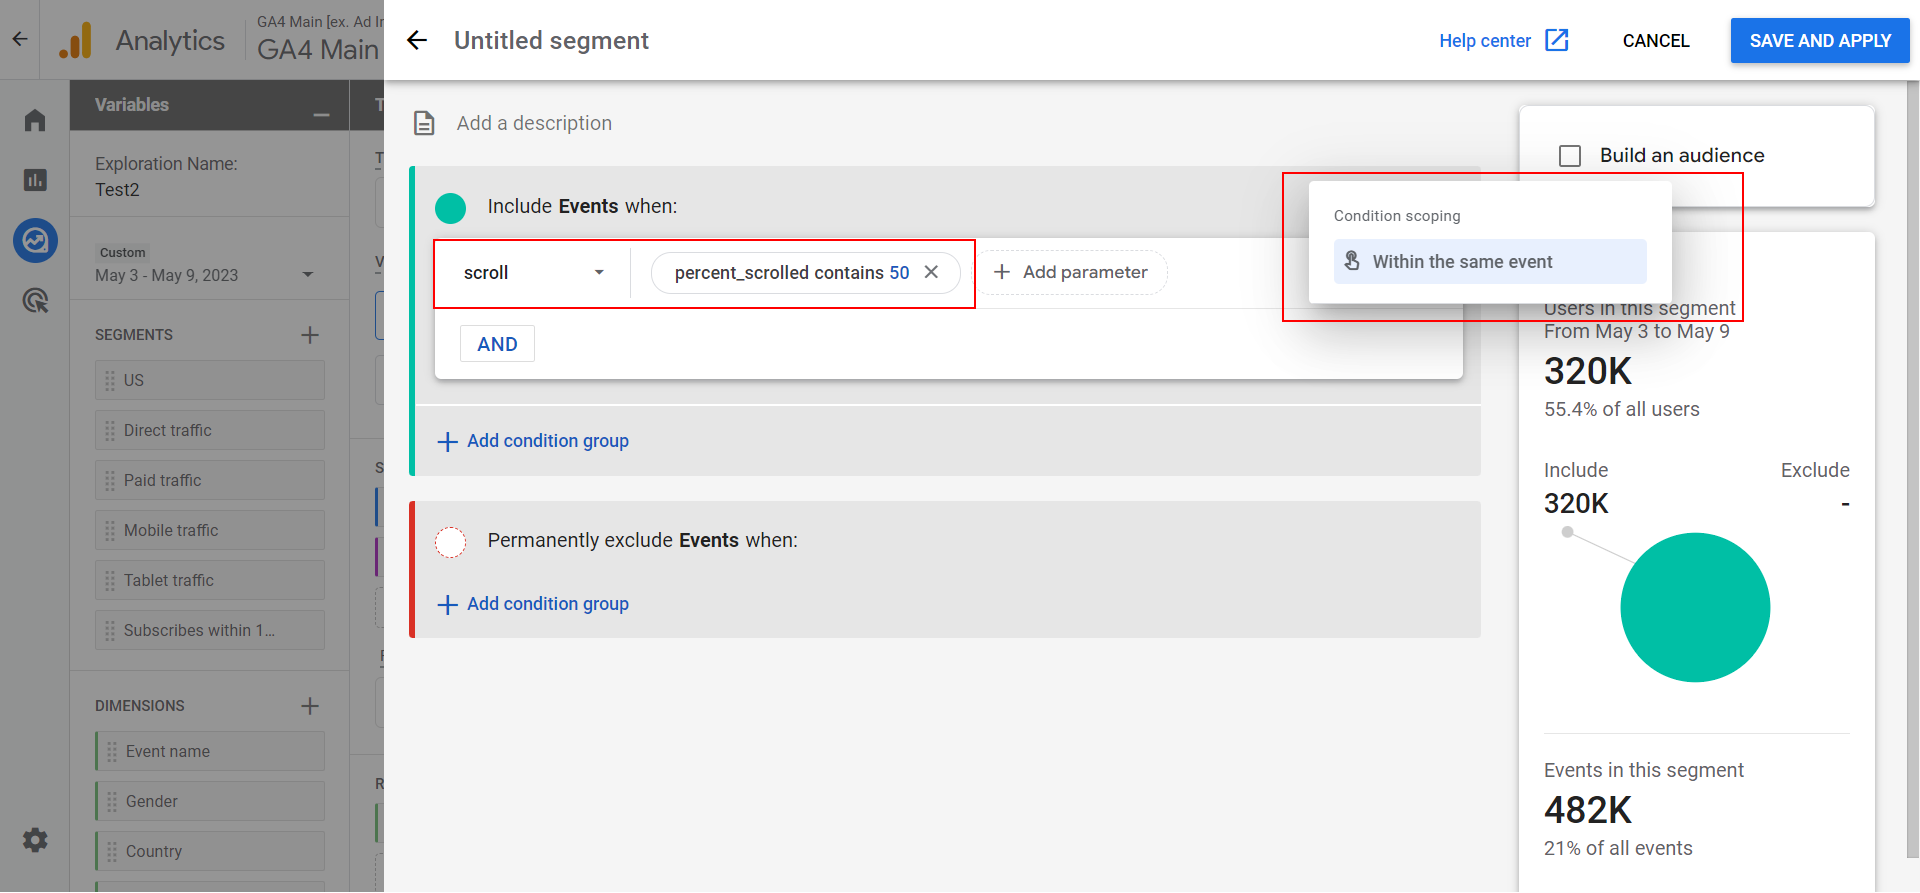Add a new dimension with plus icon
The width and height of the screenshot is (1920, 893).
pos(310,706)
